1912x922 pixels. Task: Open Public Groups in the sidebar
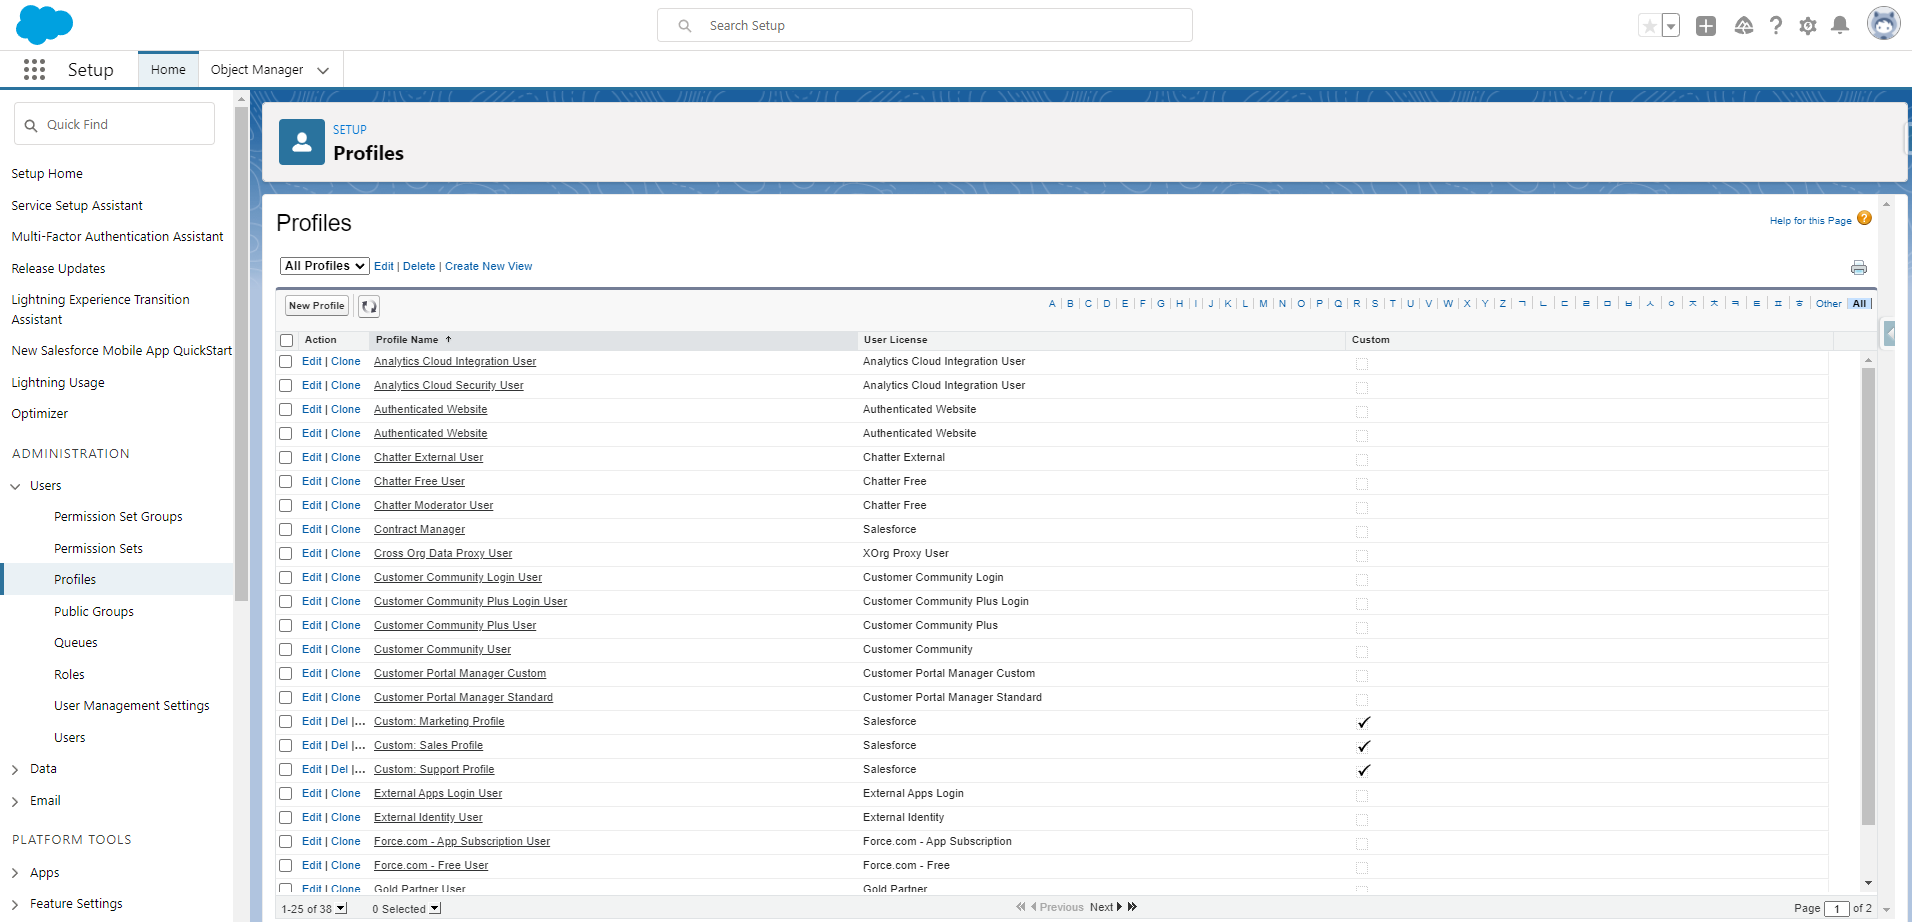[x=94, y=612]
